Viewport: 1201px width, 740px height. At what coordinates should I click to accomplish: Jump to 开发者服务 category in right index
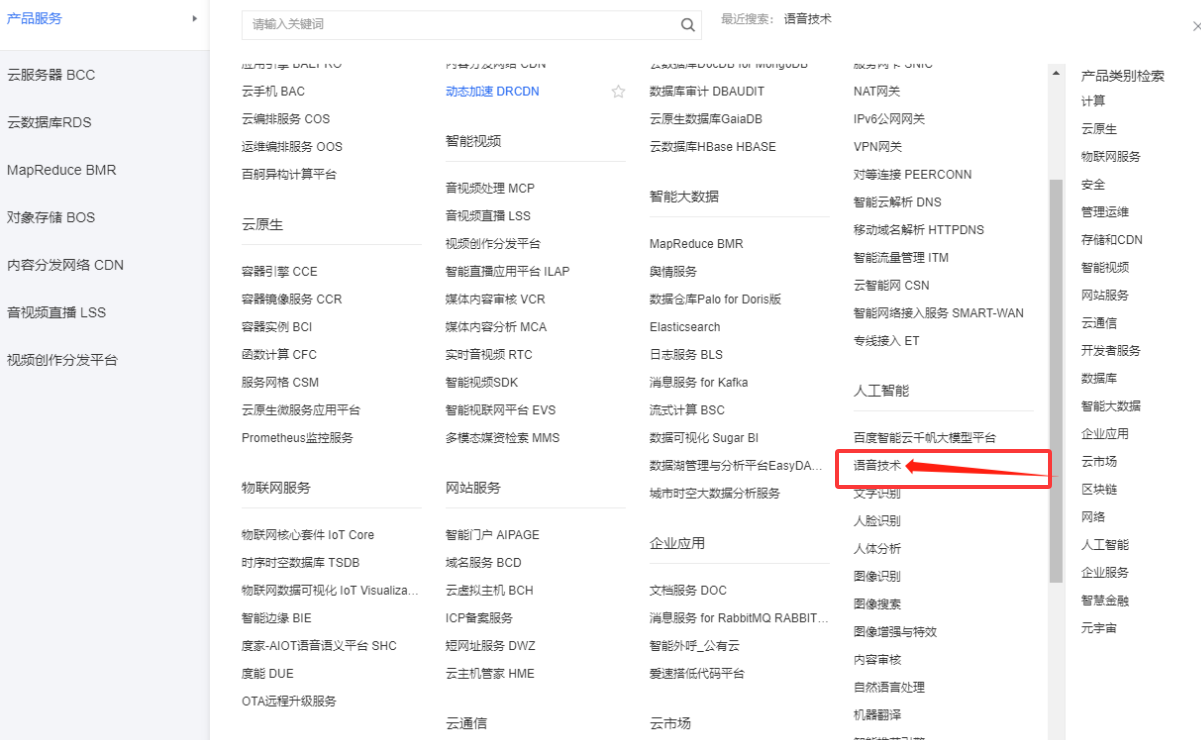coord(1111,351)
